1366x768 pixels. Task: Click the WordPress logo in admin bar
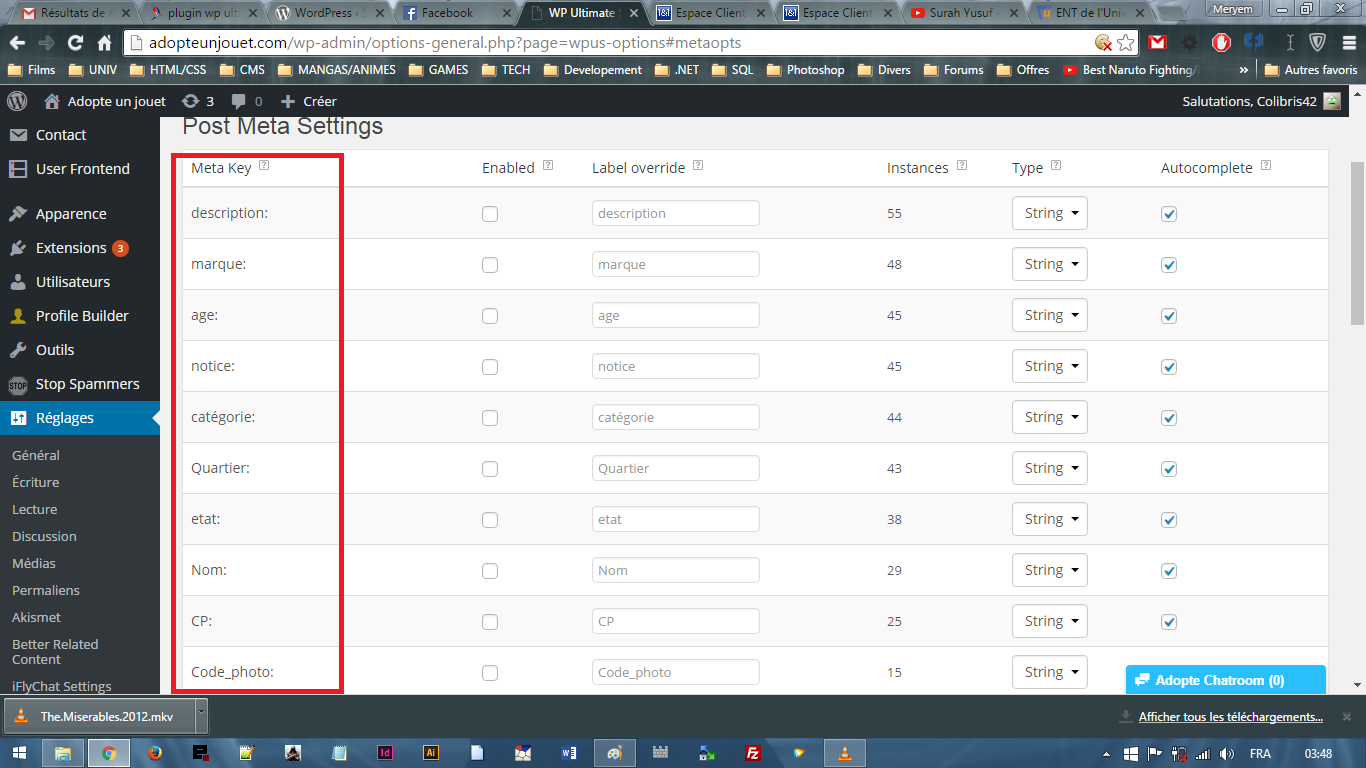17,101
